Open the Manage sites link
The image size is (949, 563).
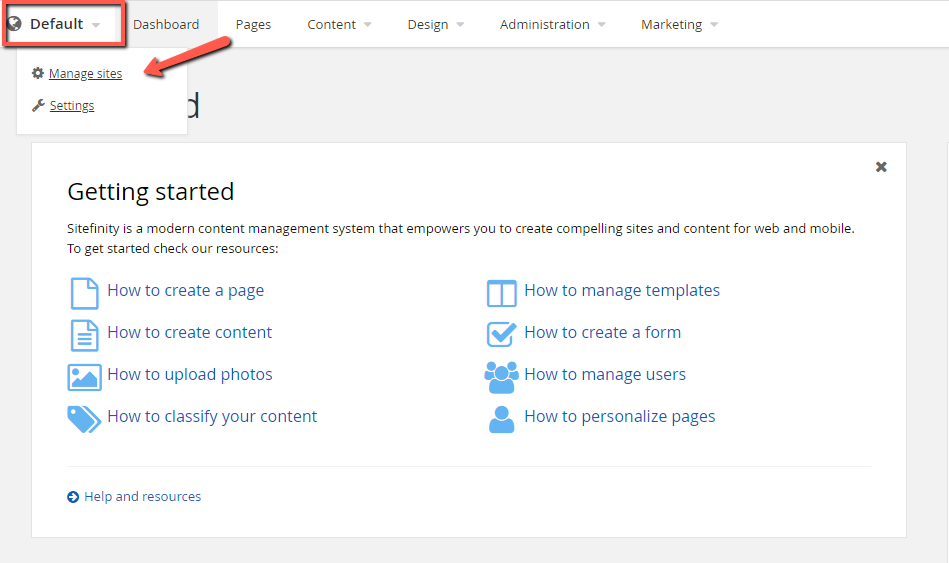pyautogui.click(x=85, y=73)
